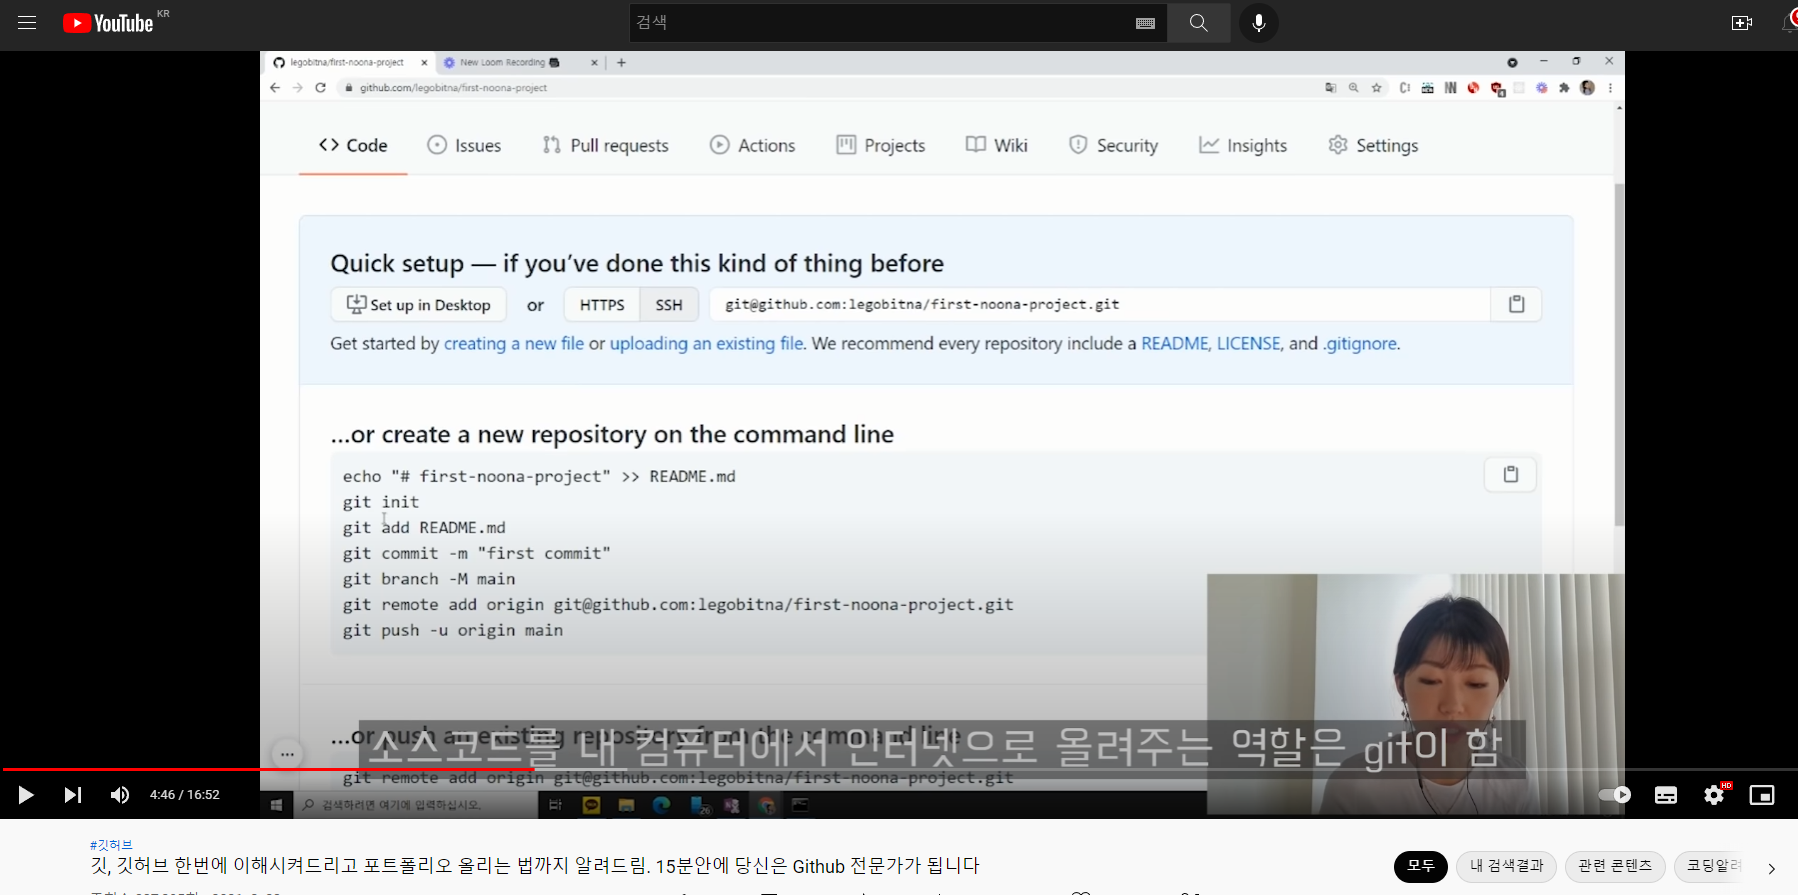Toggle subtitles closed captions
The width and height of the screenshot is (1798, 895).
coord(1666,795)
